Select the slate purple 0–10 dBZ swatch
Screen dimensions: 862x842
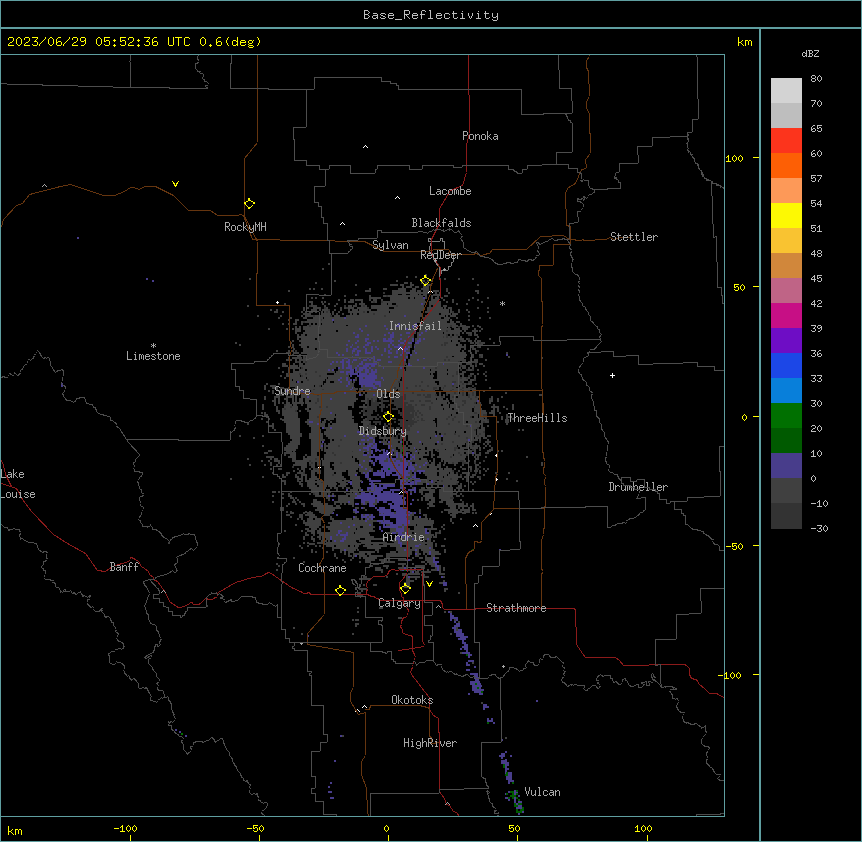click(786, 466)
